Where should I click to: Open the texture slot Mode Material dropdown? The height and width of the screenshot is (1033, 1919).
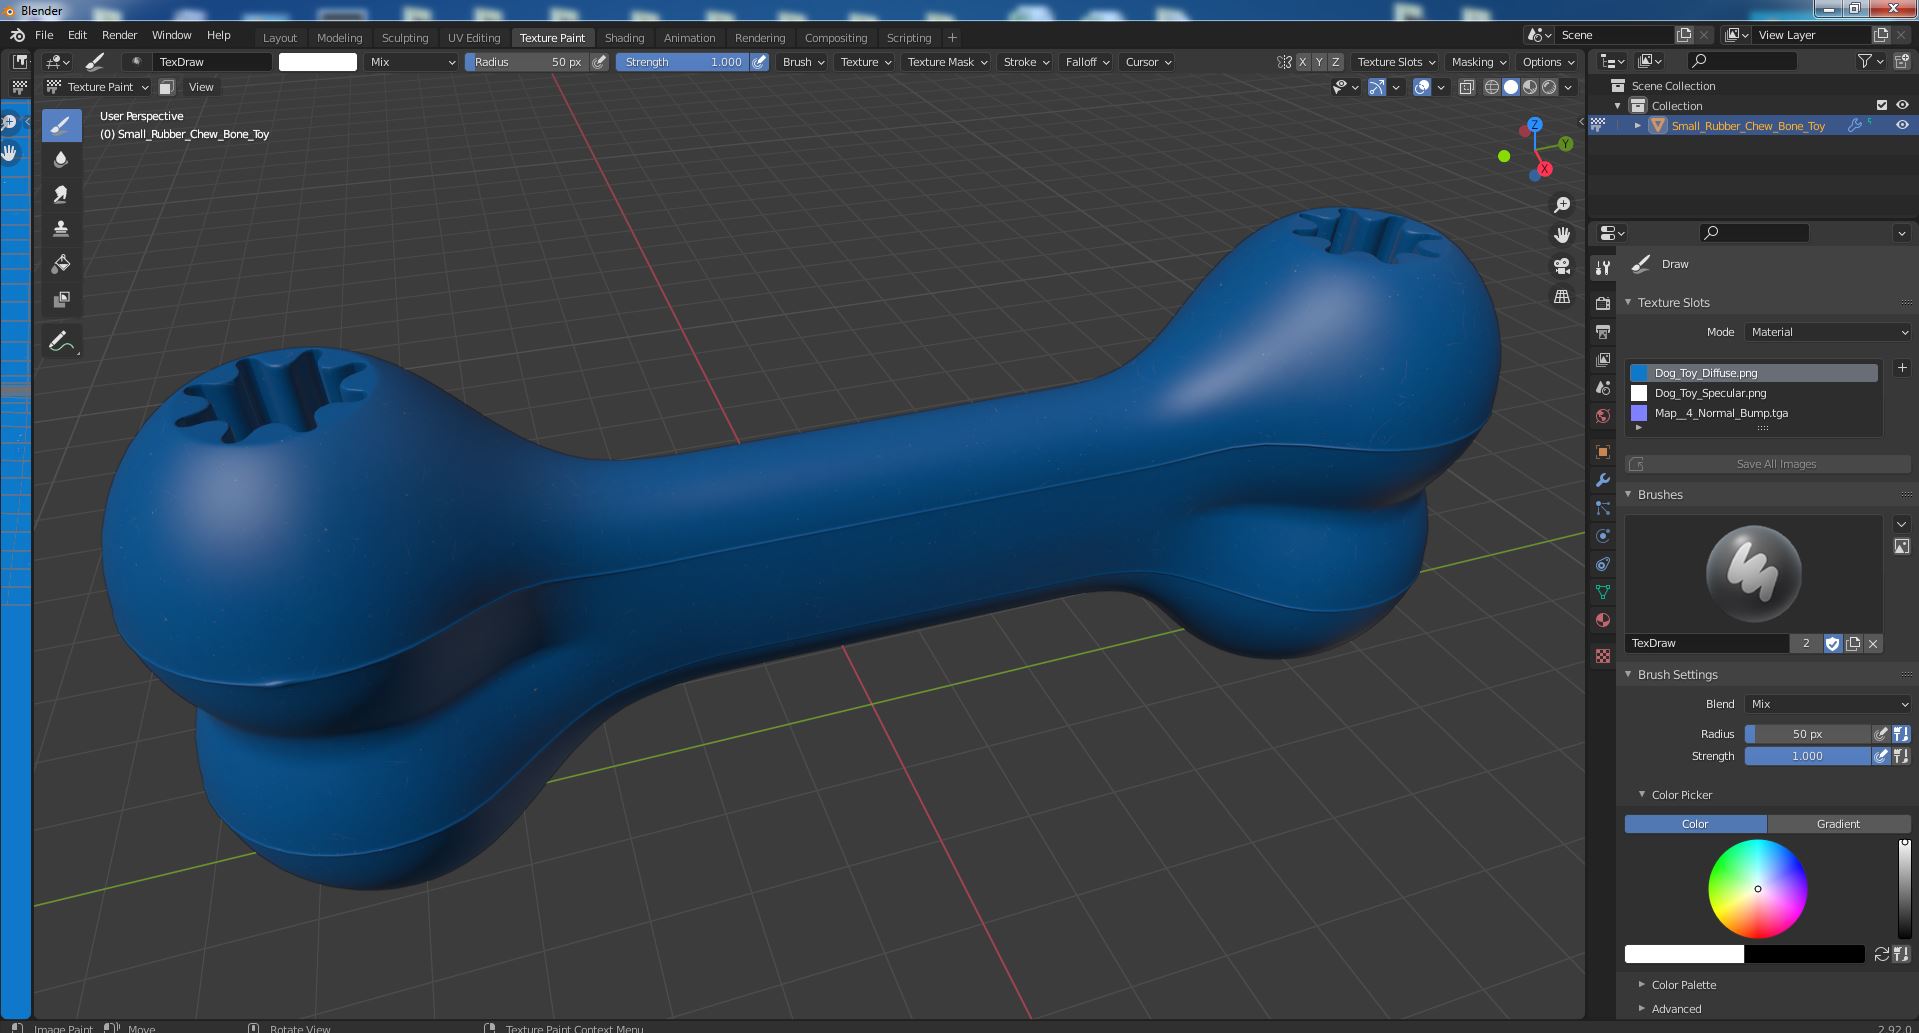point(1827,332)
